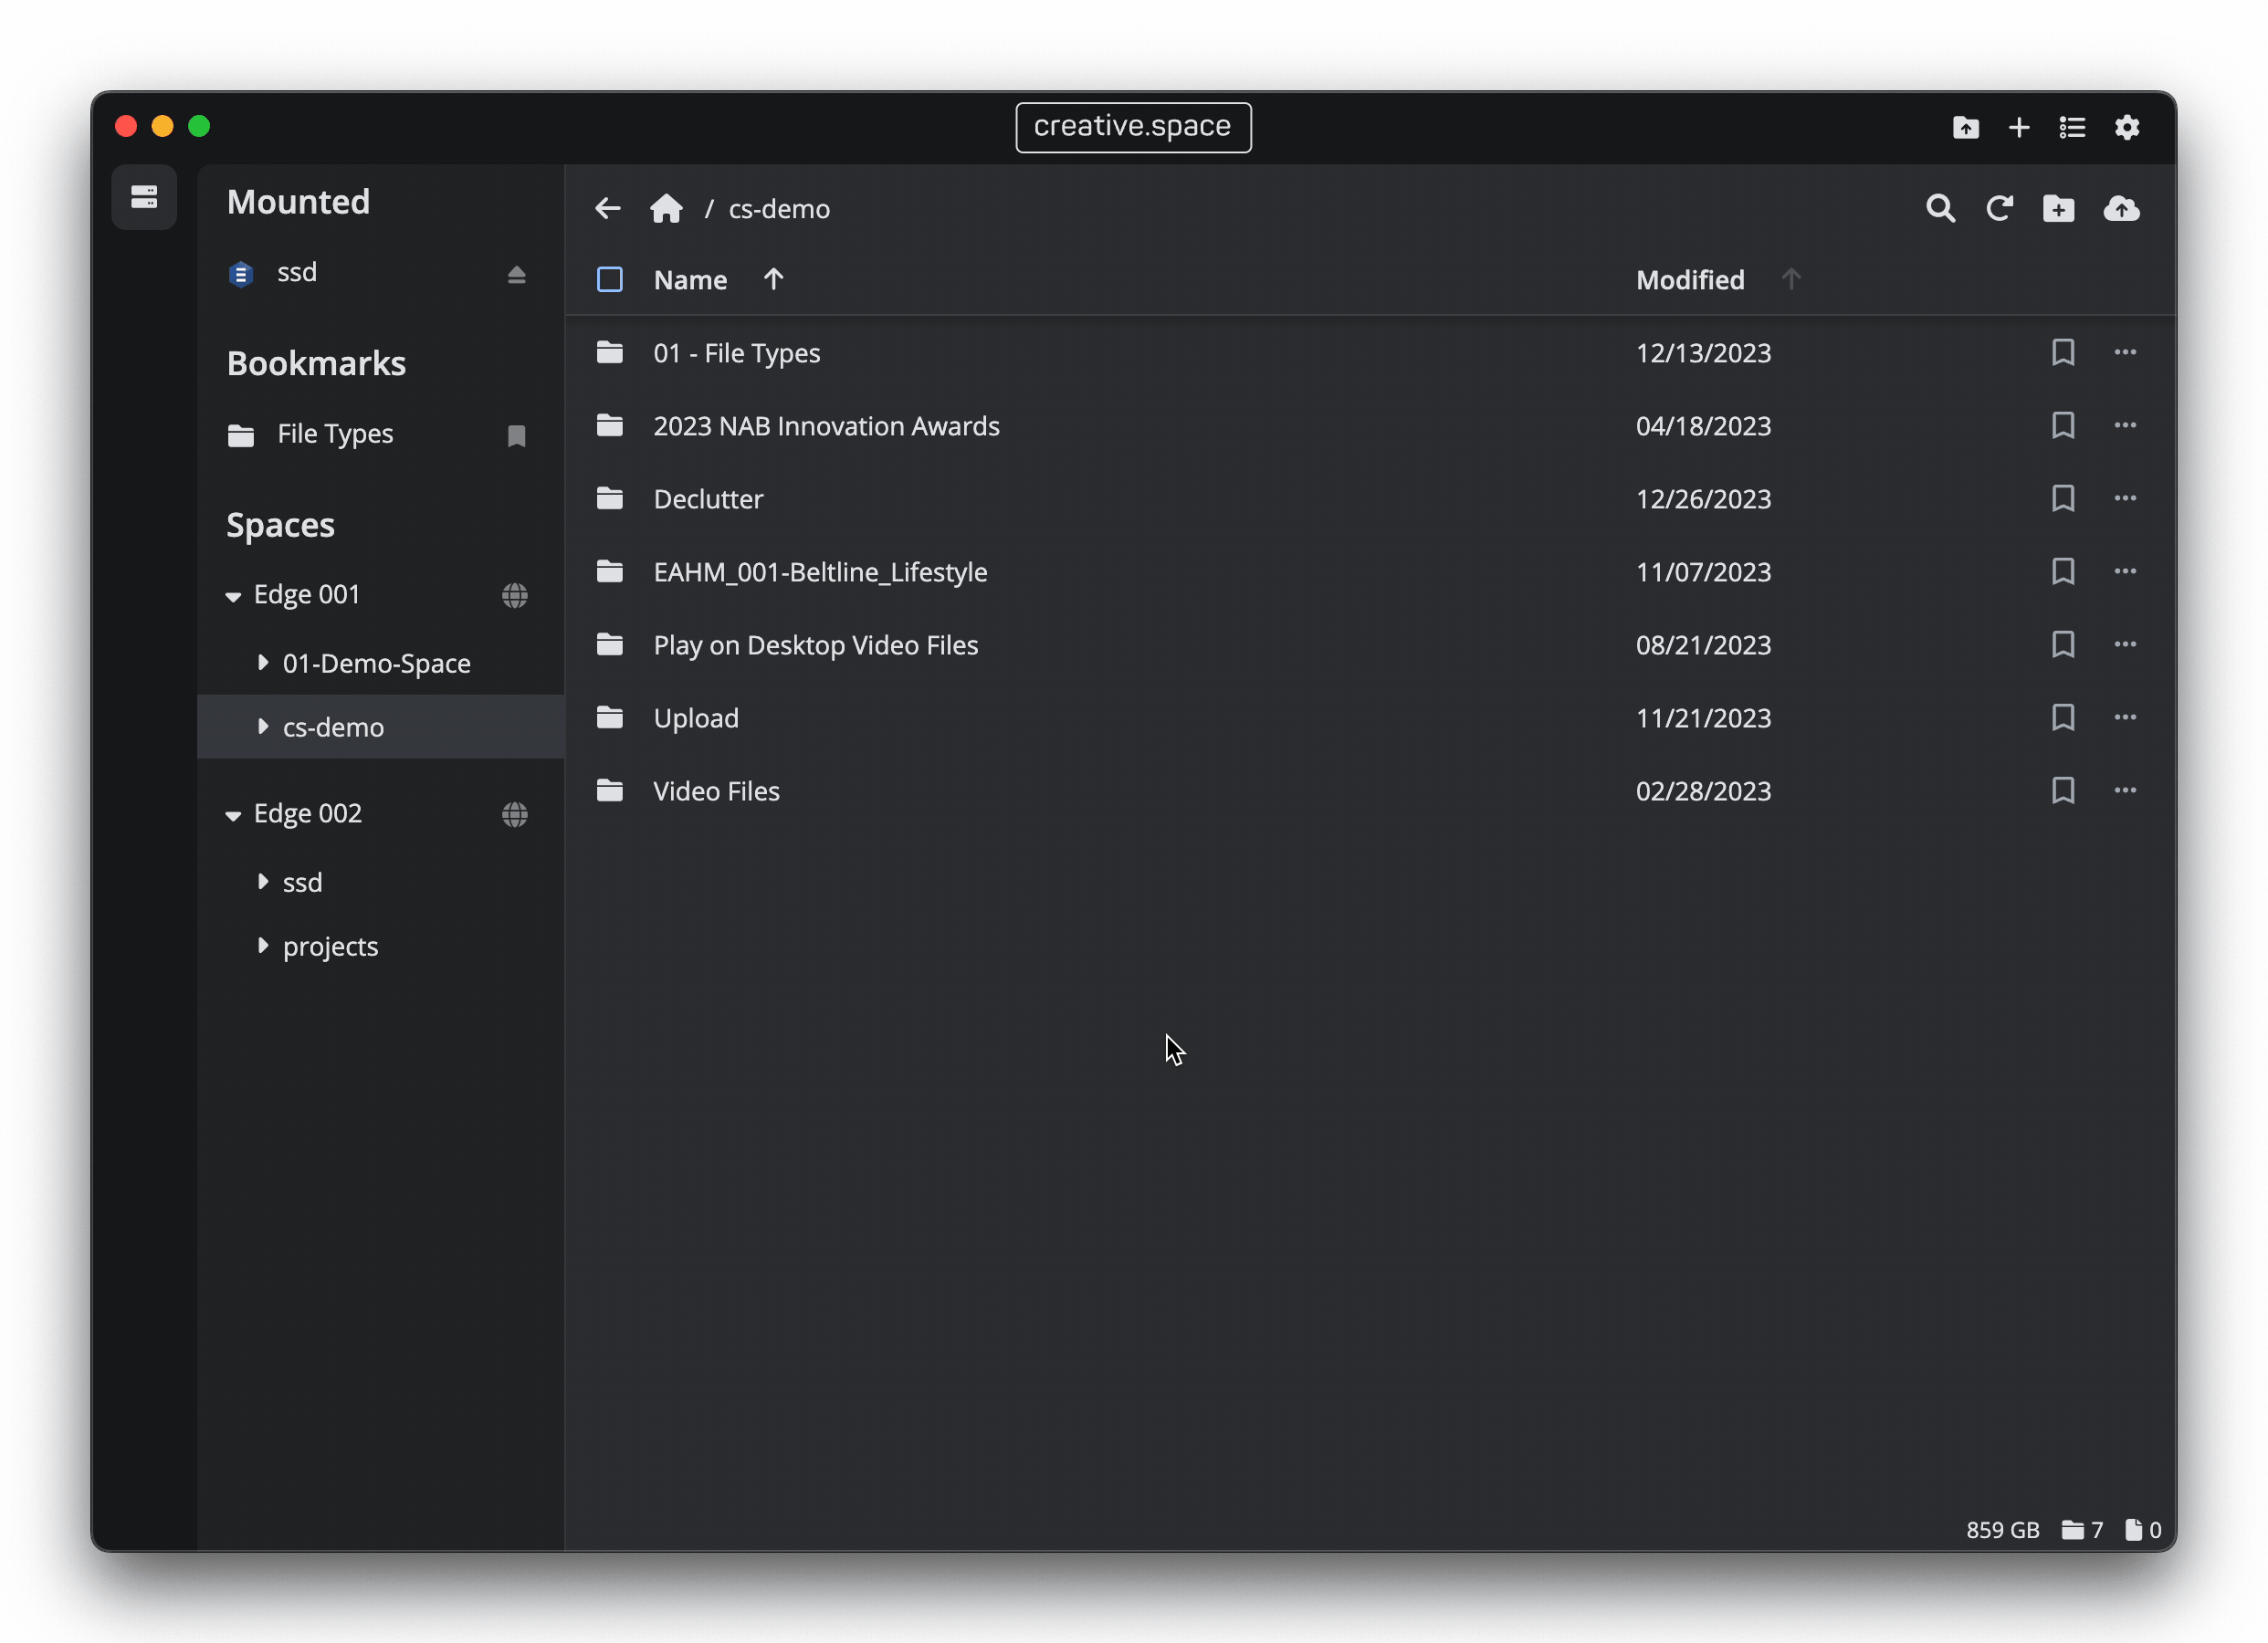This screenshot has width=2268, height=1643.
Task: Click the Name sort arrow
Action: [x=773, y=279]
